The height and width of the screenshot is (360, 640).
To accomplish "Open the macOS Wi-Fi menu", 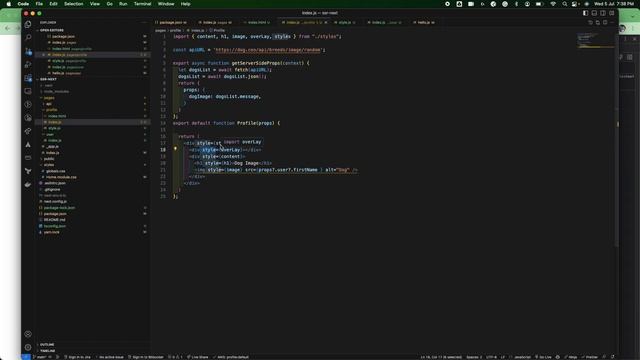I will (553, 4).
